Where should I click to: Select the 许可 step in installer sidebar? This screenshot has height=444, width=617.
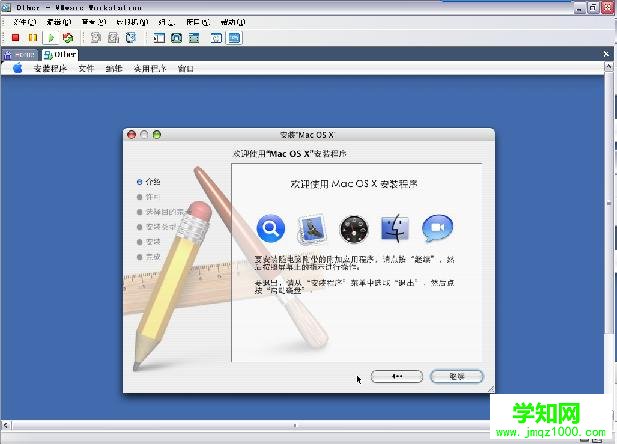click(x=148, y=197)
